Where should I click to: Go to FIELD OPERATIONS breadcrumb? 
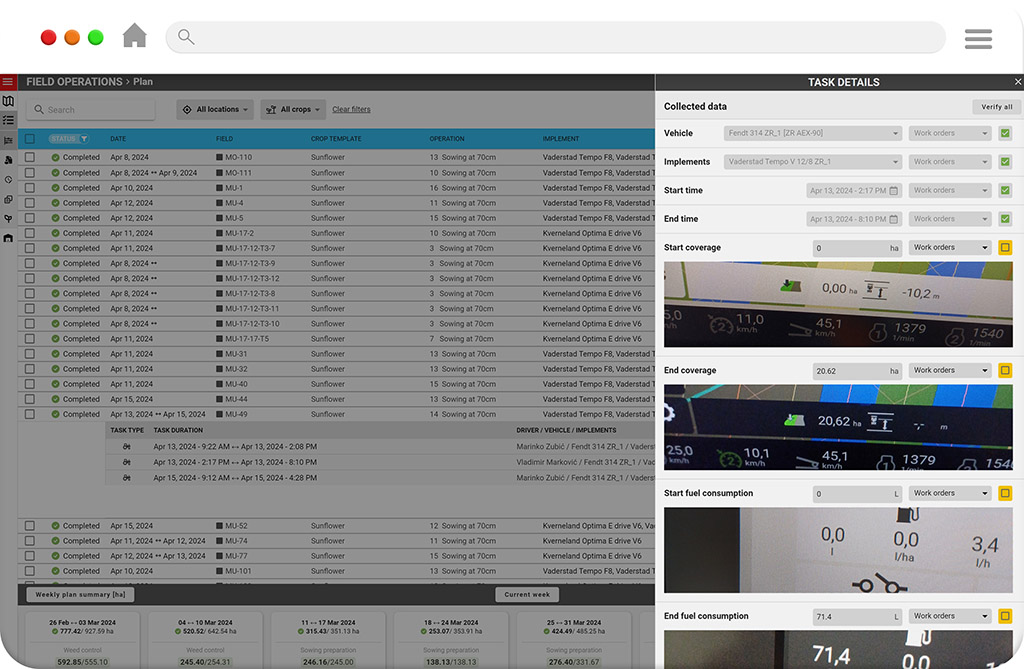click(x=74, y=82)
